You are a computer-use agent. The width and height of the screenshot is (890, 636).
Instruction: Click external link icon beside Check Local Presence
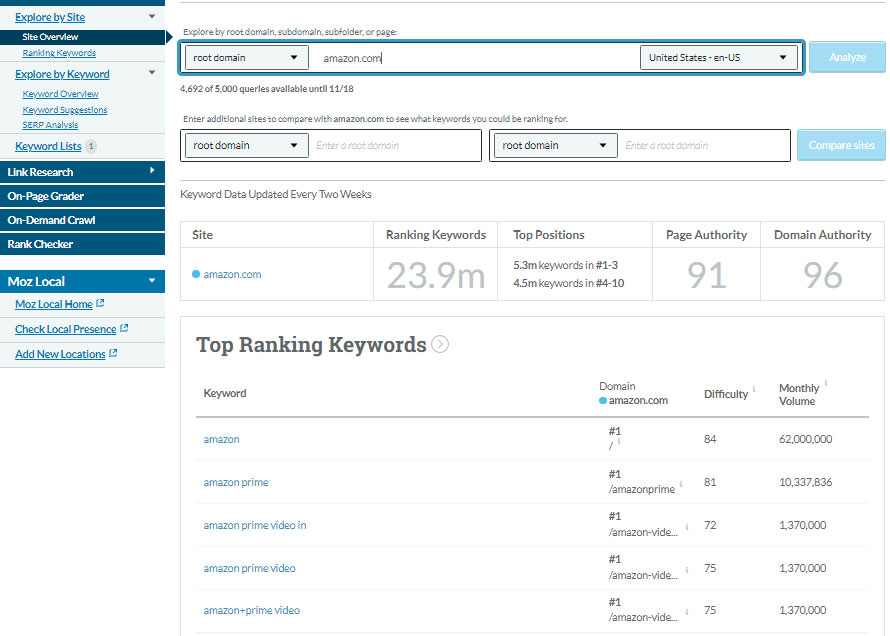123,329
